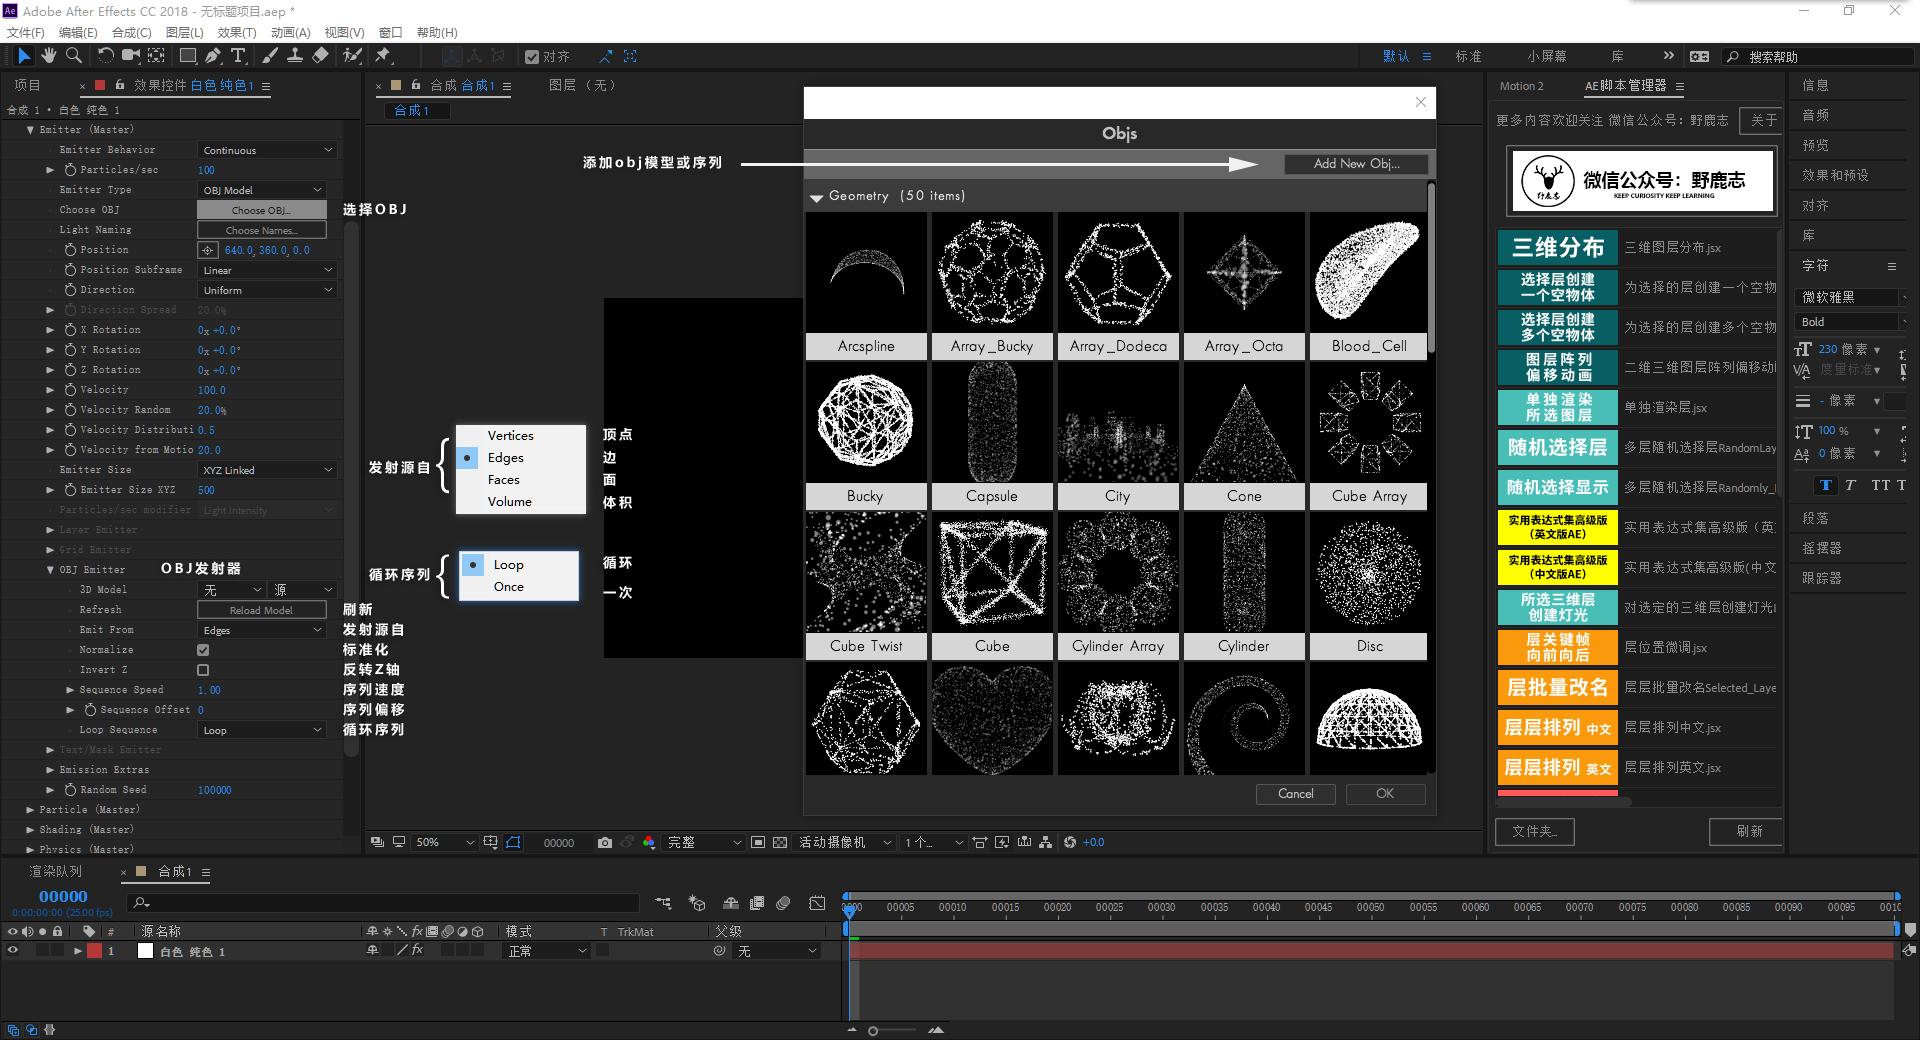Viewport: 1920px width, 1040px height.
Task: Open the Emit From Edges dropdown
Action: (x=262, y=630)
